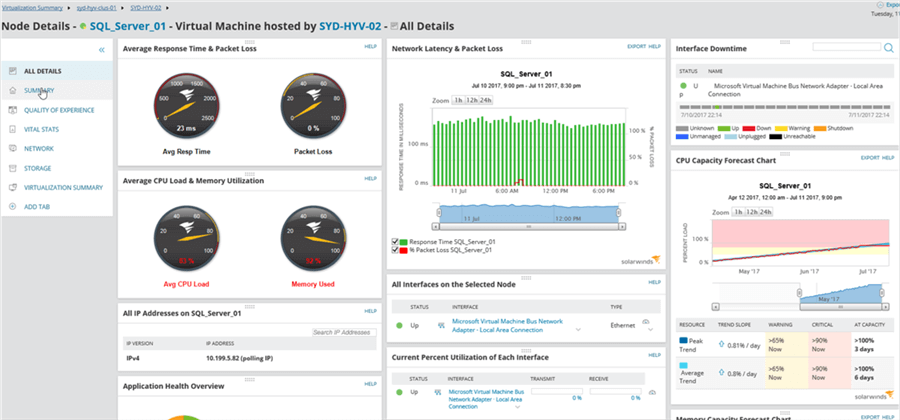900x420 pixels.
Task: Click green status dot in Interface Downtime
Action: click(683, 85)
